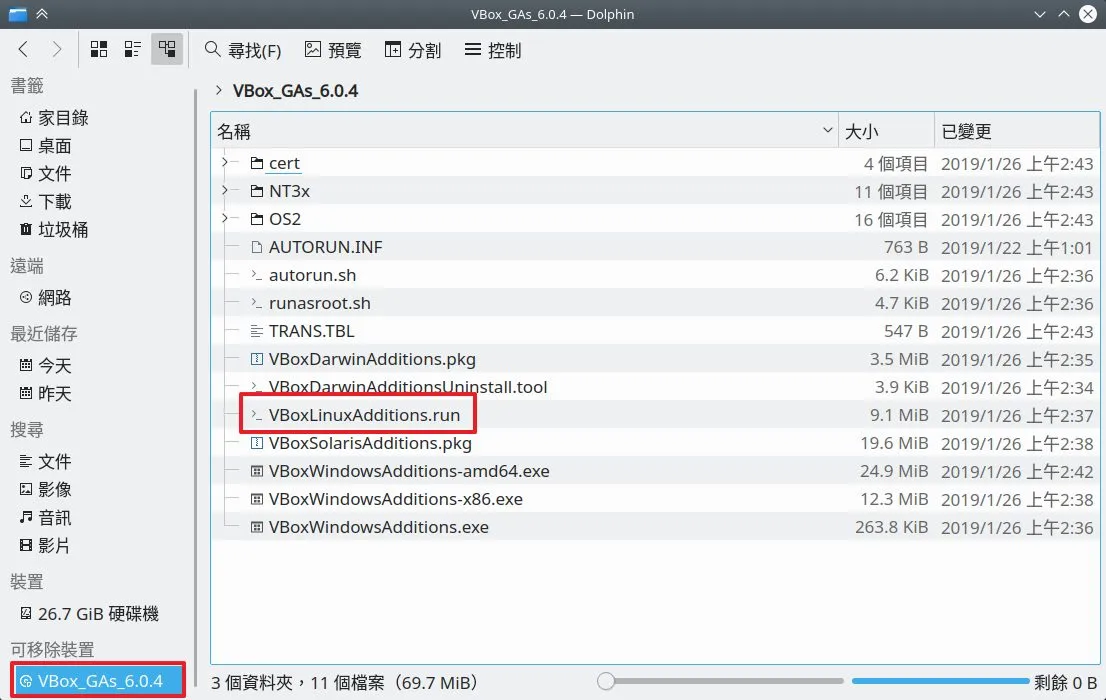Search 文件 documents under 搜尋
This screenshot has width=1106, height=700.
coord(46,461)
